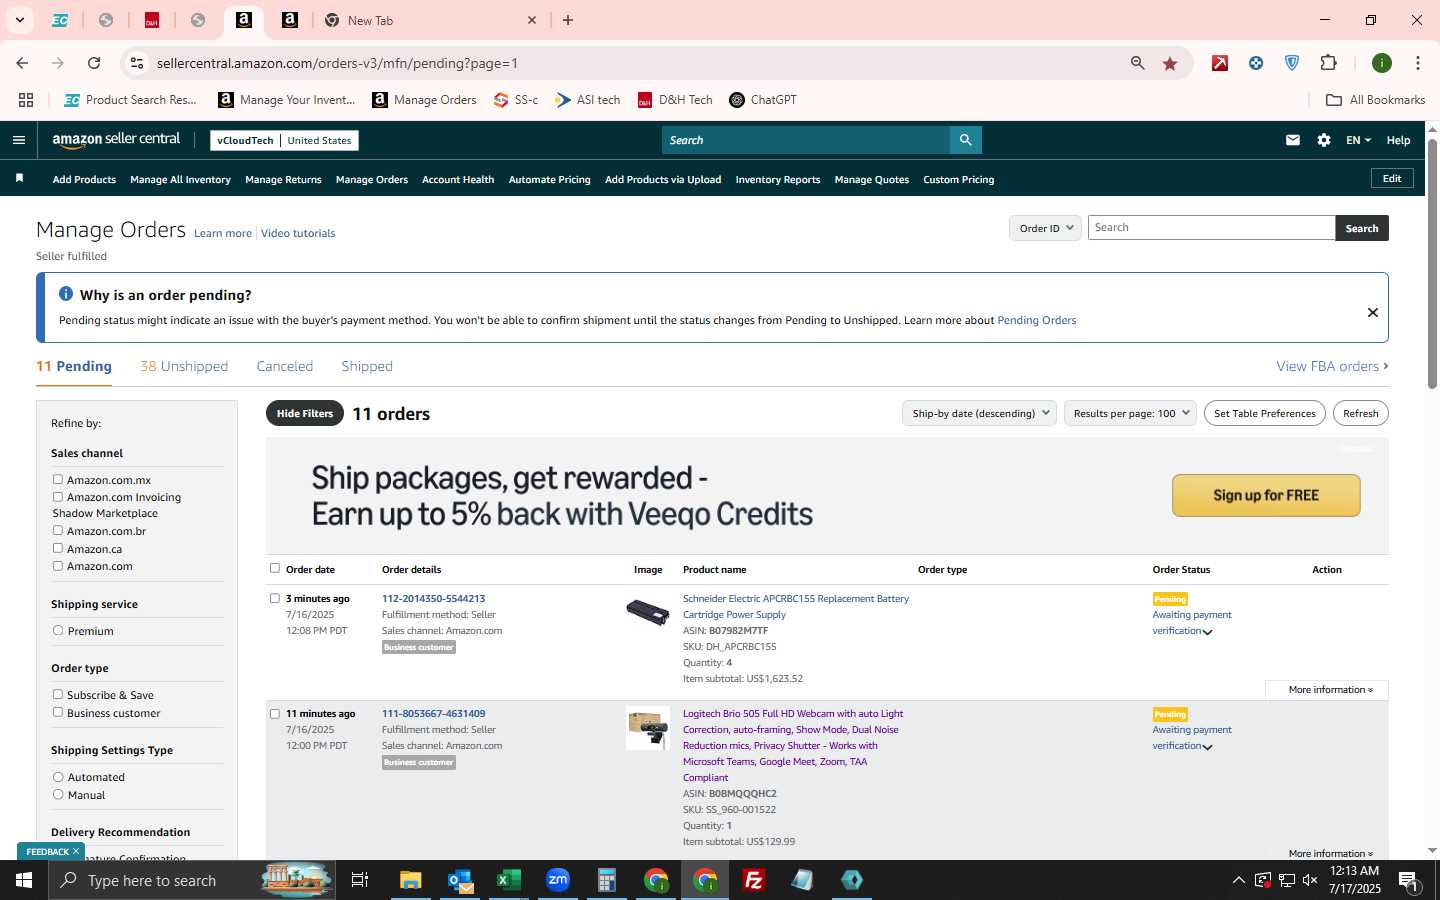This screenshot has width=1440, height=900.
Task: Close the pending order info banner
Action: (1373, 312)
